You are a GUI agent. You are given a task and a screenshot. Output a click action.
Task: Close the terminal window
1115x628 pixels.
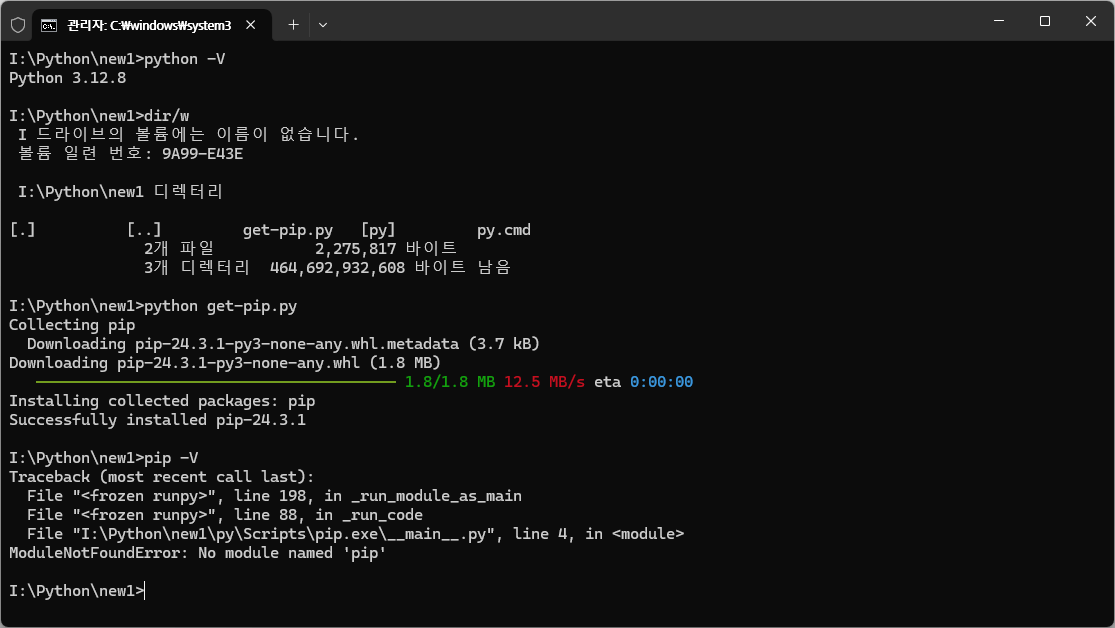[1091, 21]
